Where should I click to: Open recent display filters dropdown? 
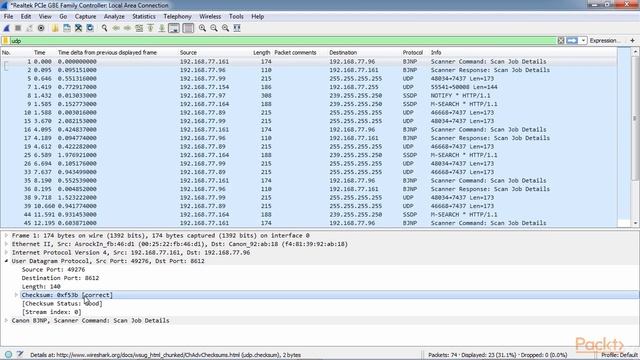[x=583, y=40]
